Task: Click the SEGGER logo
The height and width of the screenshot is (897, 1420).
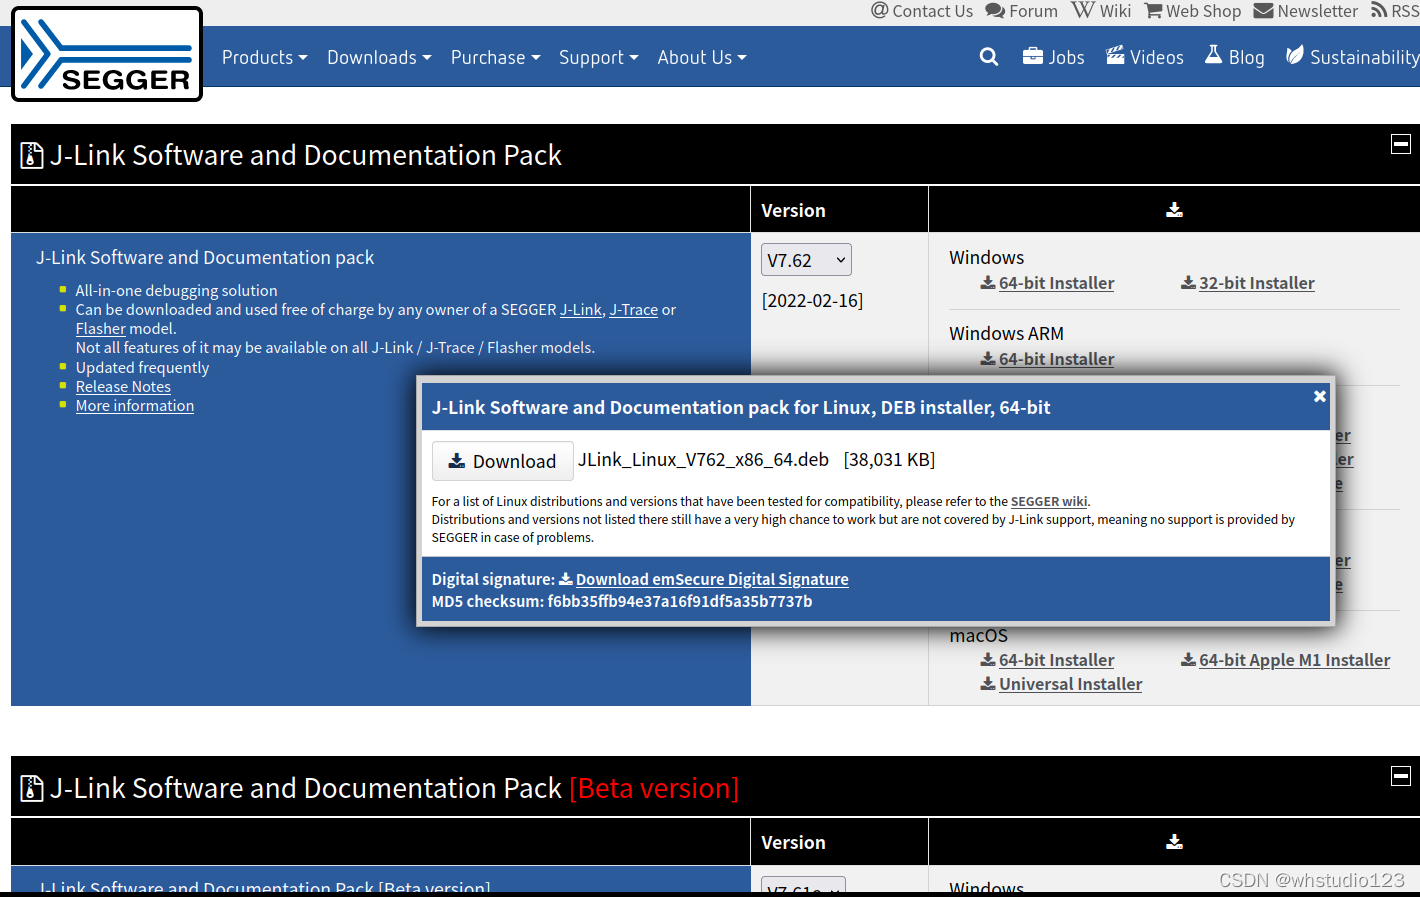Action: pyautogui.click(x=107, y=54)
